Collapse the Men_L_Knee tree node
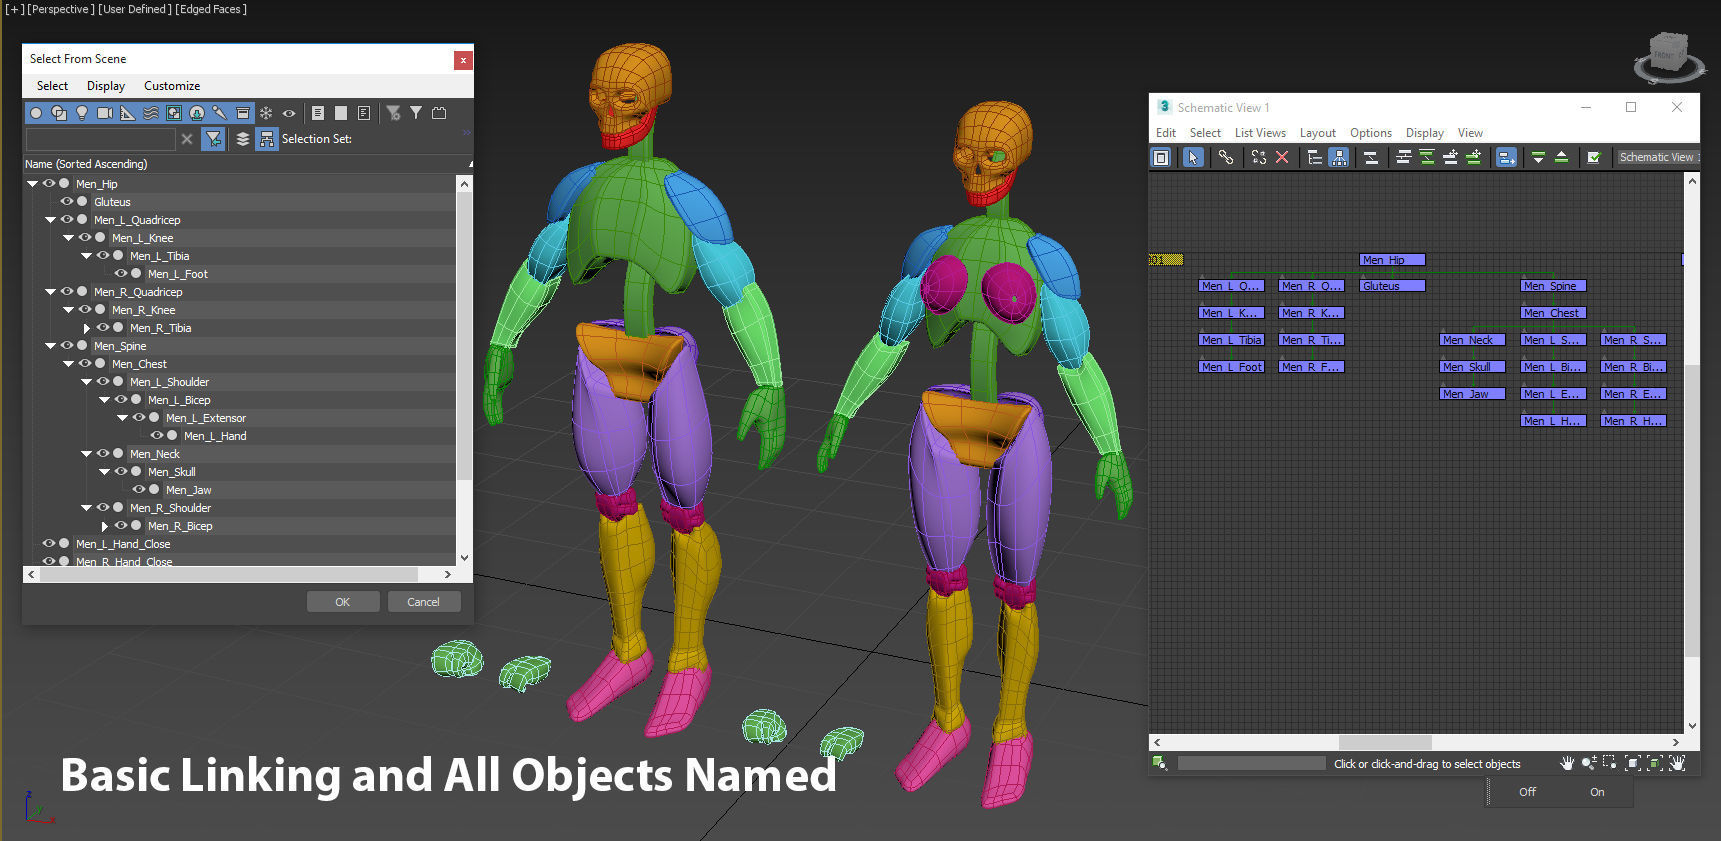The height and width of the screenshot is (841, 1721). [x=68, y=237]
